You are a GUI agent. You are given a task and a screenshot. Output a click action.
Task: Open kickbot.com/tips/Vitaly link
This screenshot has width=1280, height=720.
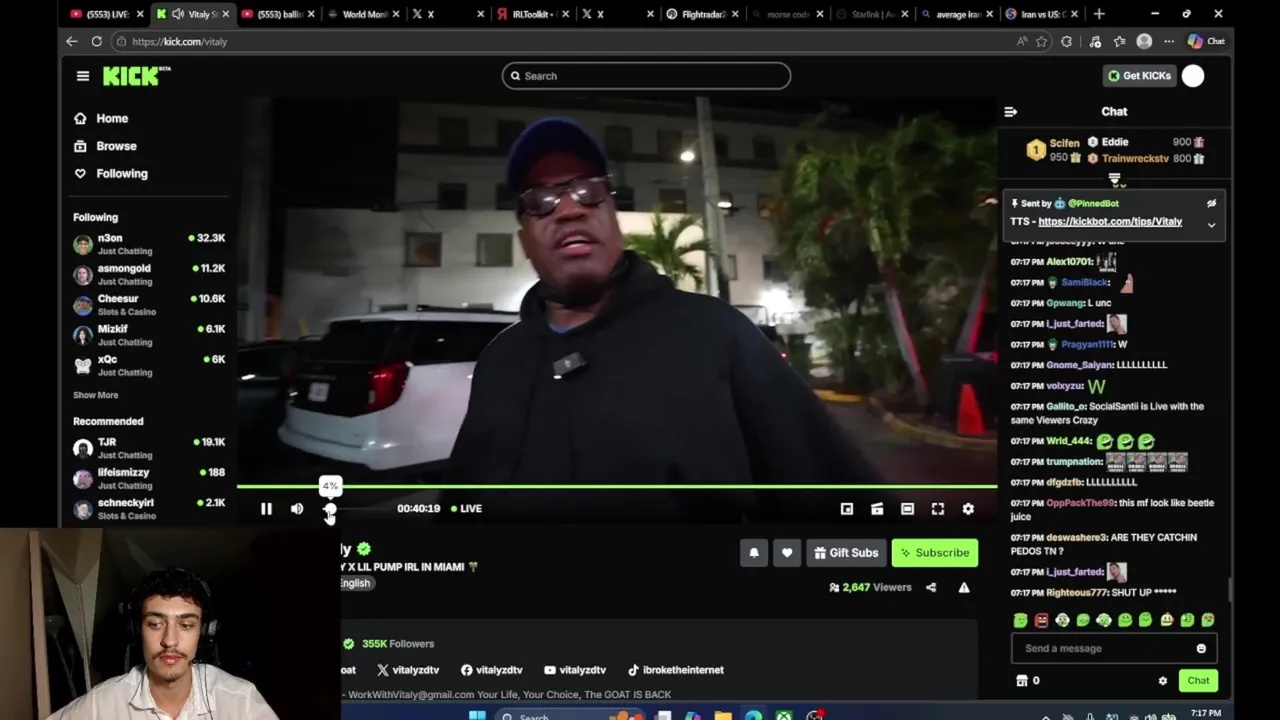pos(1110,222)
